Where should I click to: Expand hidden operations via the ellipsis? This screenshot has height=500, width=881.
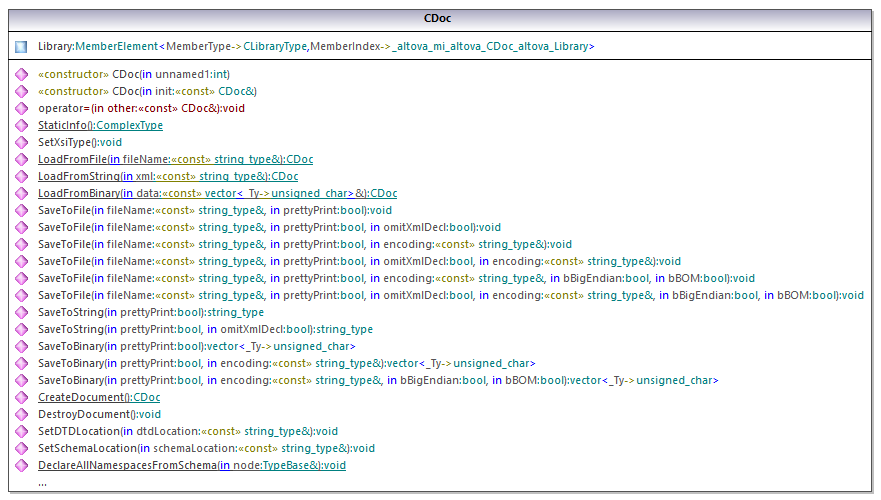(x=42, y=482)
